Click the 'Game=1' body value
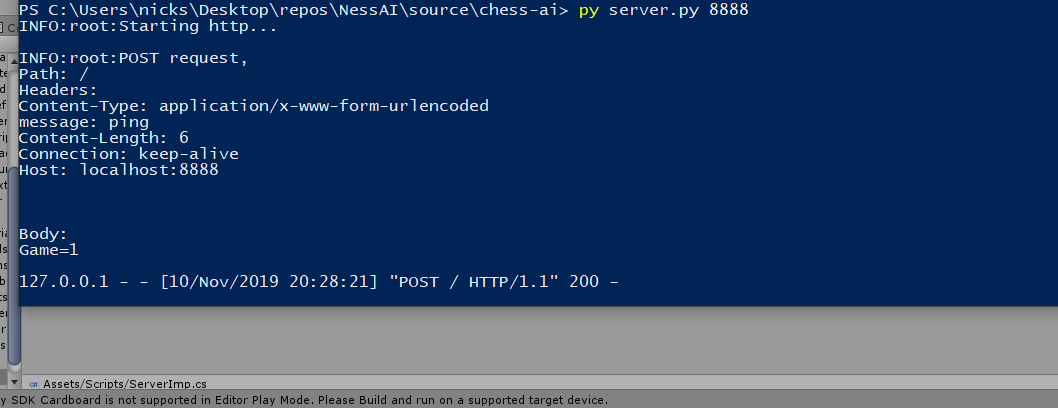 49,250
